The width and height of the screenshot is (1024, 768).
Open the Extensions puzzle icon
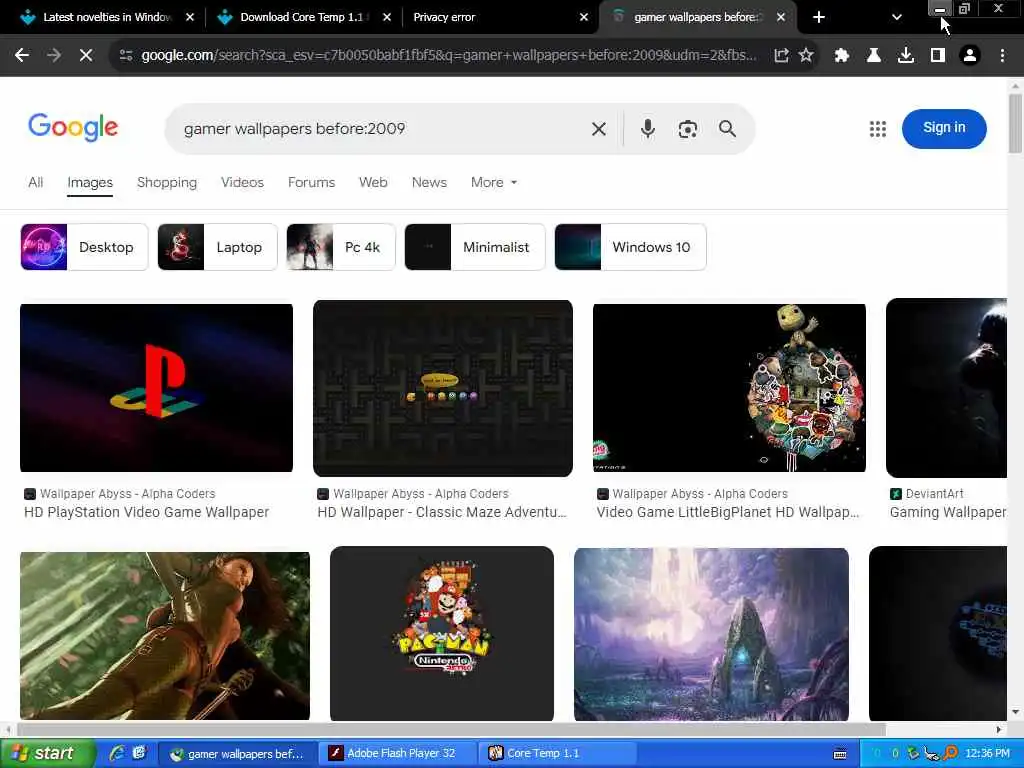click(x=842, y=56)
